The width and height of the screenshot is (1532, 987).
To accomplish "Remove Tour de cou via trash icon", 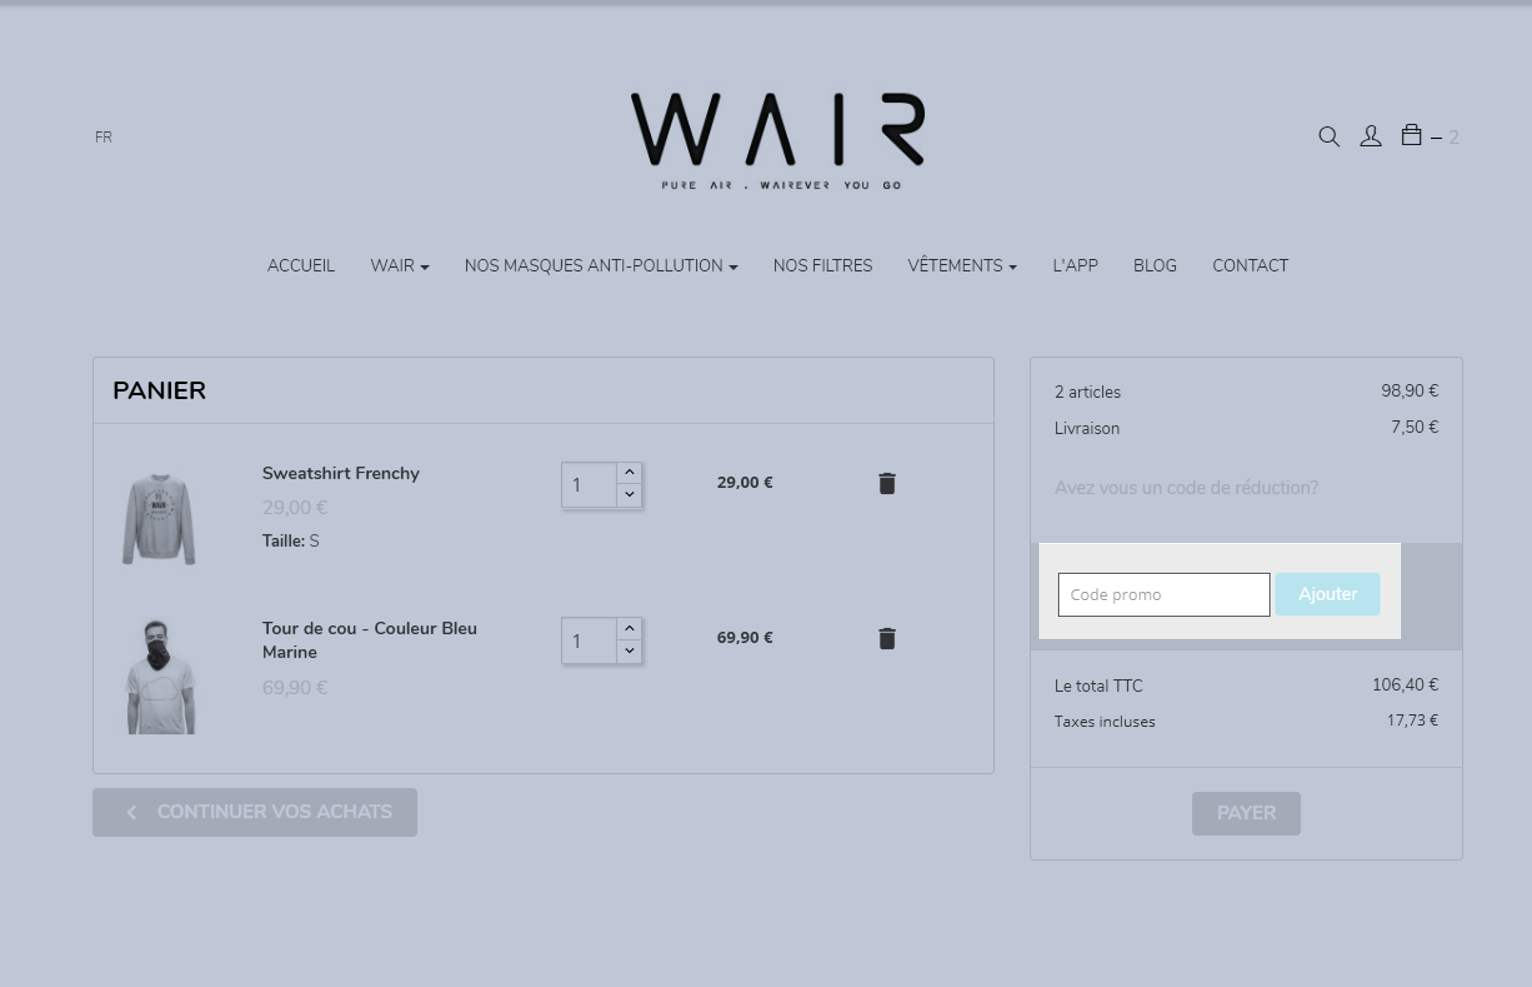I will (x=886, y=638).
